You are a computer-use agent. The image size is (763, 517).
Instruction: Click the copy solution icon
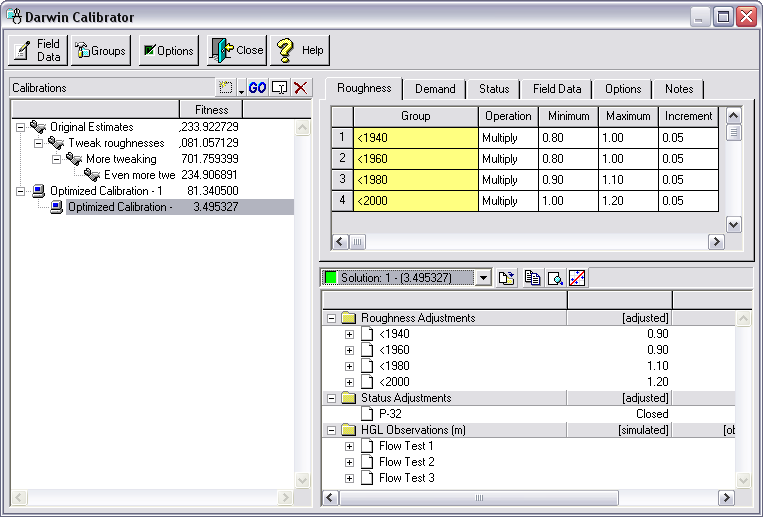pos(532,278)
